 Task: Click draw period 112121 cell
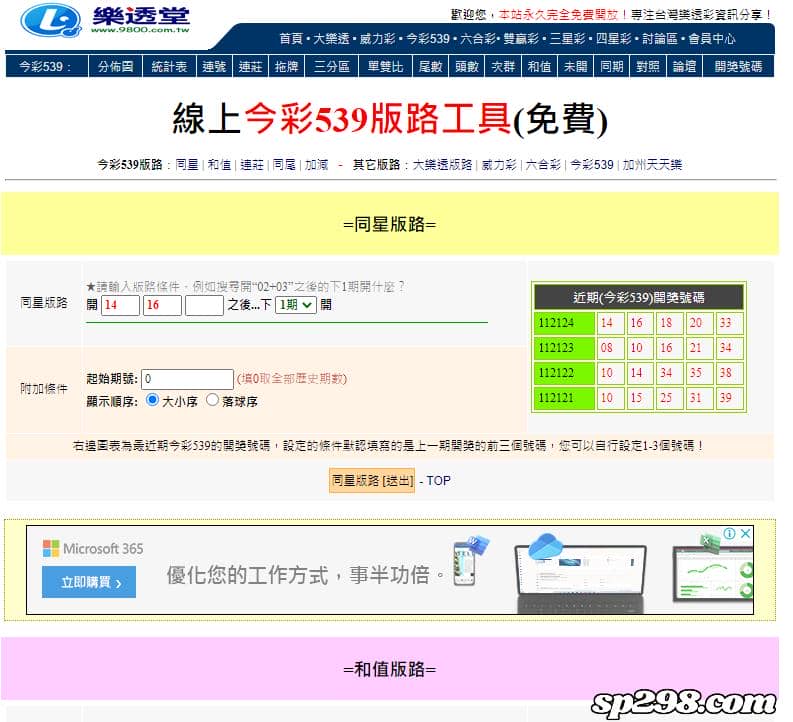564,398
